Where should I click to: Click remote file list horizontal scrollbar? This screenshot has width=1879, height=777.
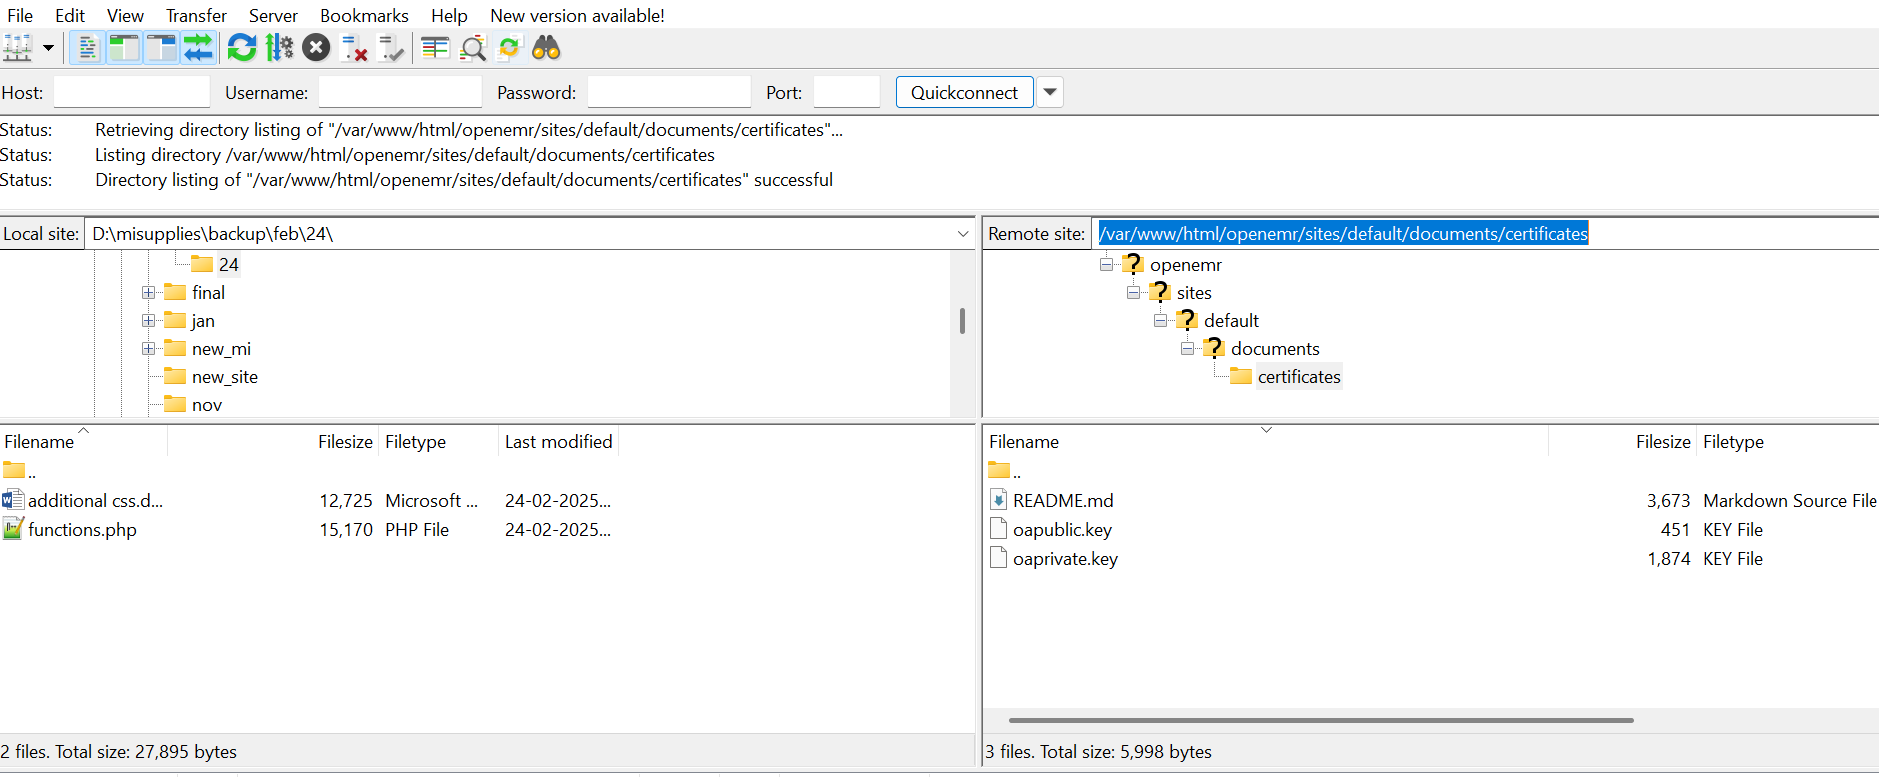[x=1320, y=720]
